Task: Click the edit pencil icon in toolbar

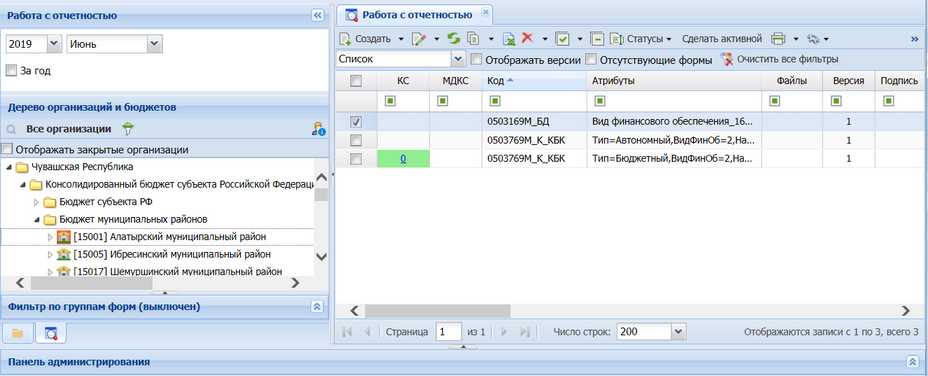Action: [419, 39]
